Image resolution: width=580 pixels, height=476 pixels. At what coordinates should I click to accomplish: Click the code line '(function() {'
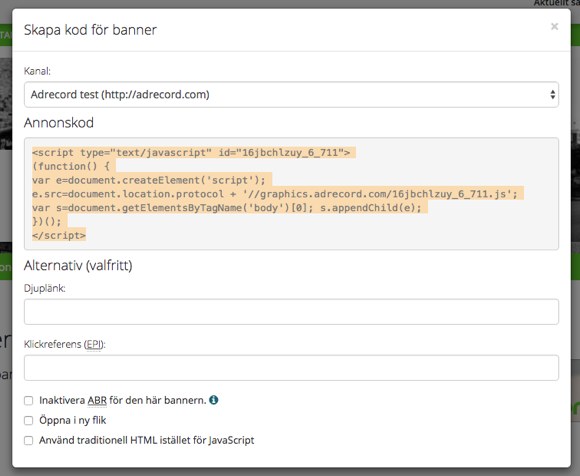coord(71,166)
